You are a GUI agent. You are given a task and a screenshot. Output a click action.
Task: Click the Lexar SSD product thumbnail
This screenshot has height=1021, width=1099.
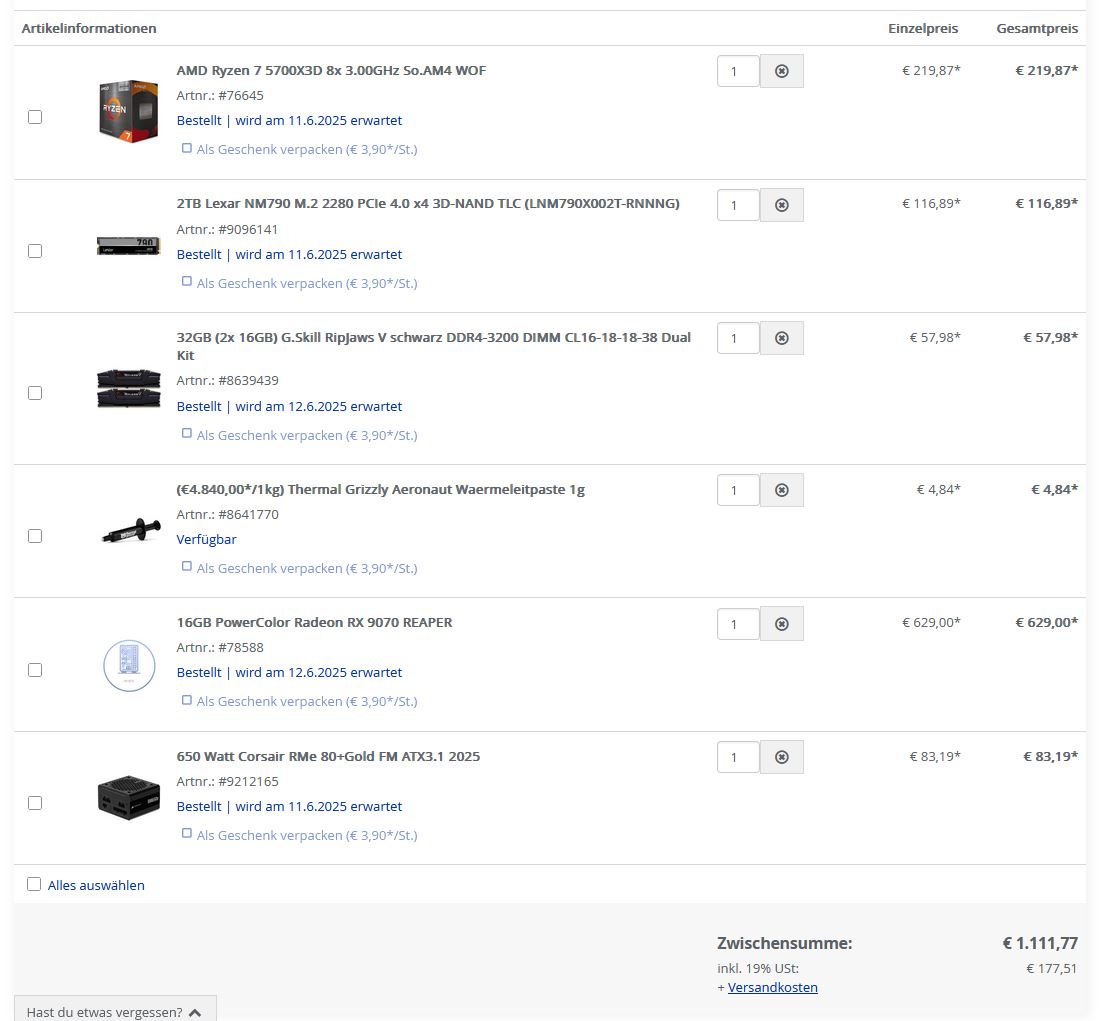tap(128, 246)
